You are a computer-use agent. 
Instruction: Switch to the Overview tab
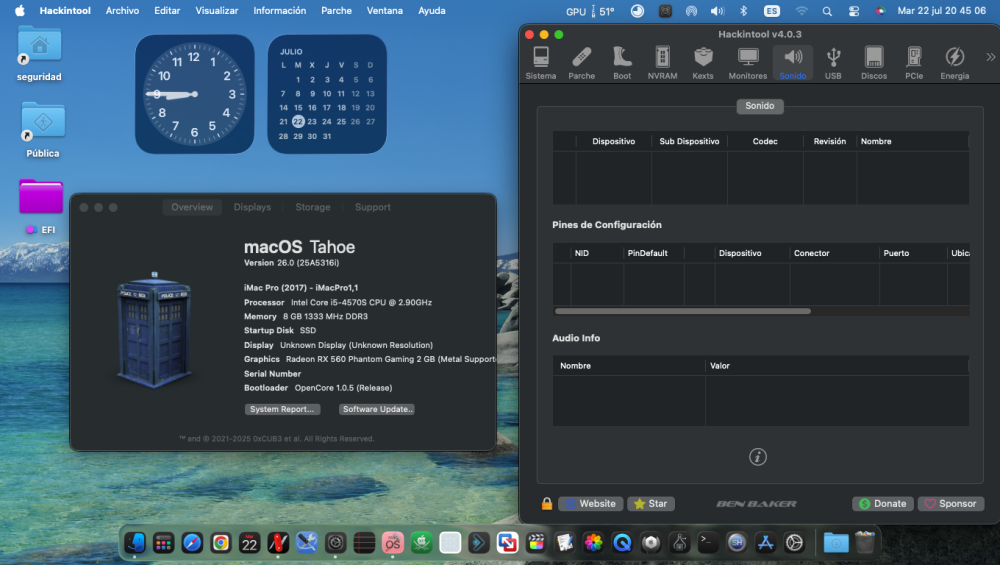point(192,207)
